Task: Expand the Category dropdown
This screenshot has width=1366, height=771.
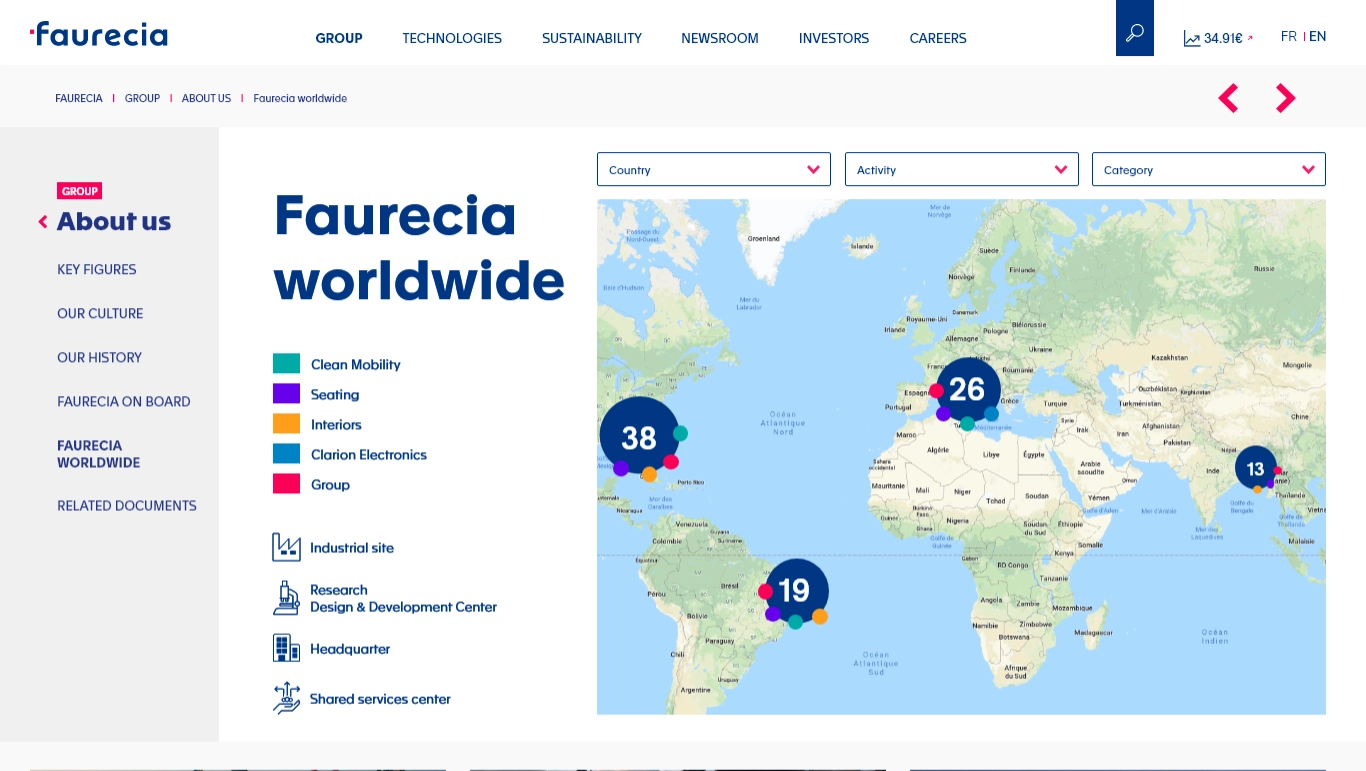Action: [1209, 169]
